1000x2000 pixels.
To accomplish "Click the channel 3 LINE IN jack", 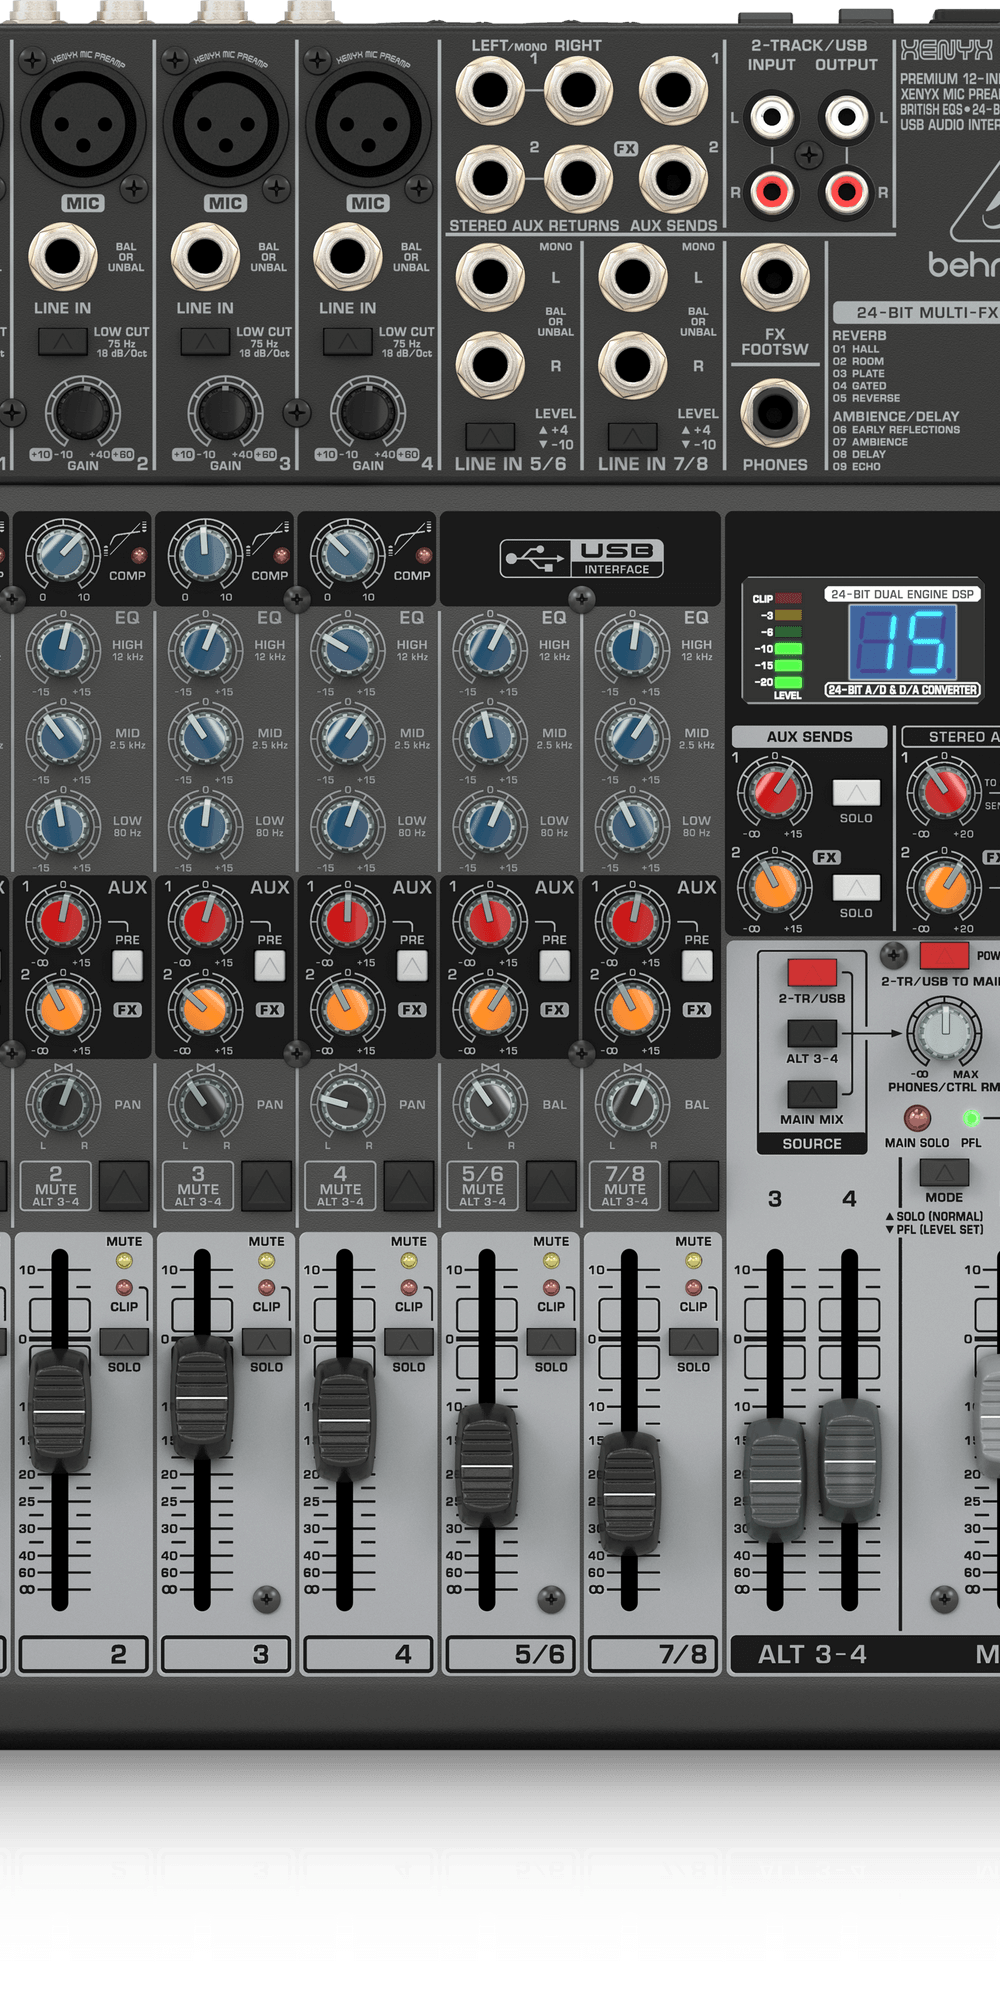I will pos(204,257).
